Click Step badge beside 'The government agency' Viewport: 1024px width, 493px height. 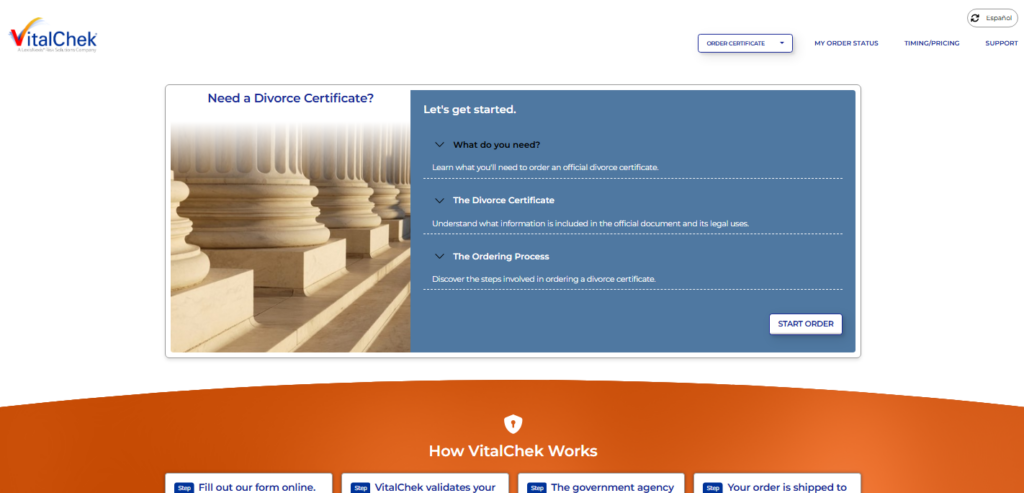pos(536,488)
